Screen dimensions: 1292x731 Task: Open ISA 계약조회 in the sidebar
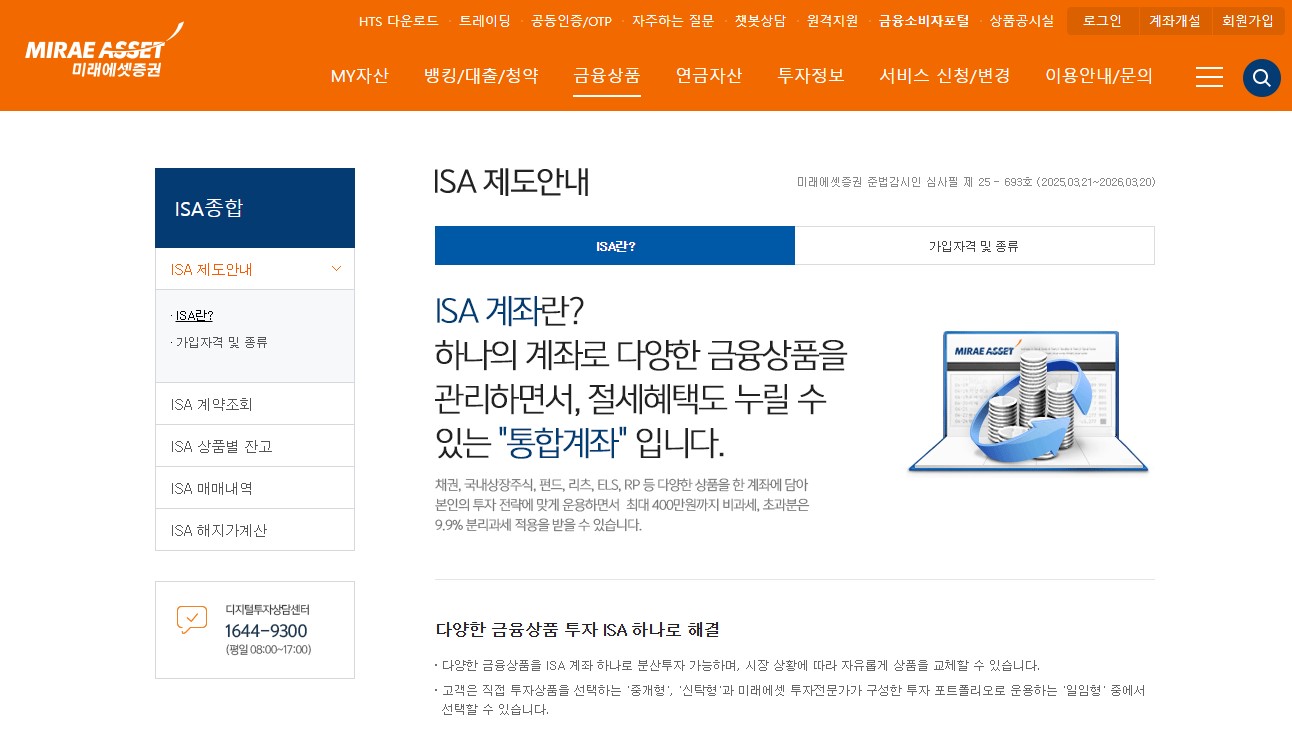click(255, 404)
